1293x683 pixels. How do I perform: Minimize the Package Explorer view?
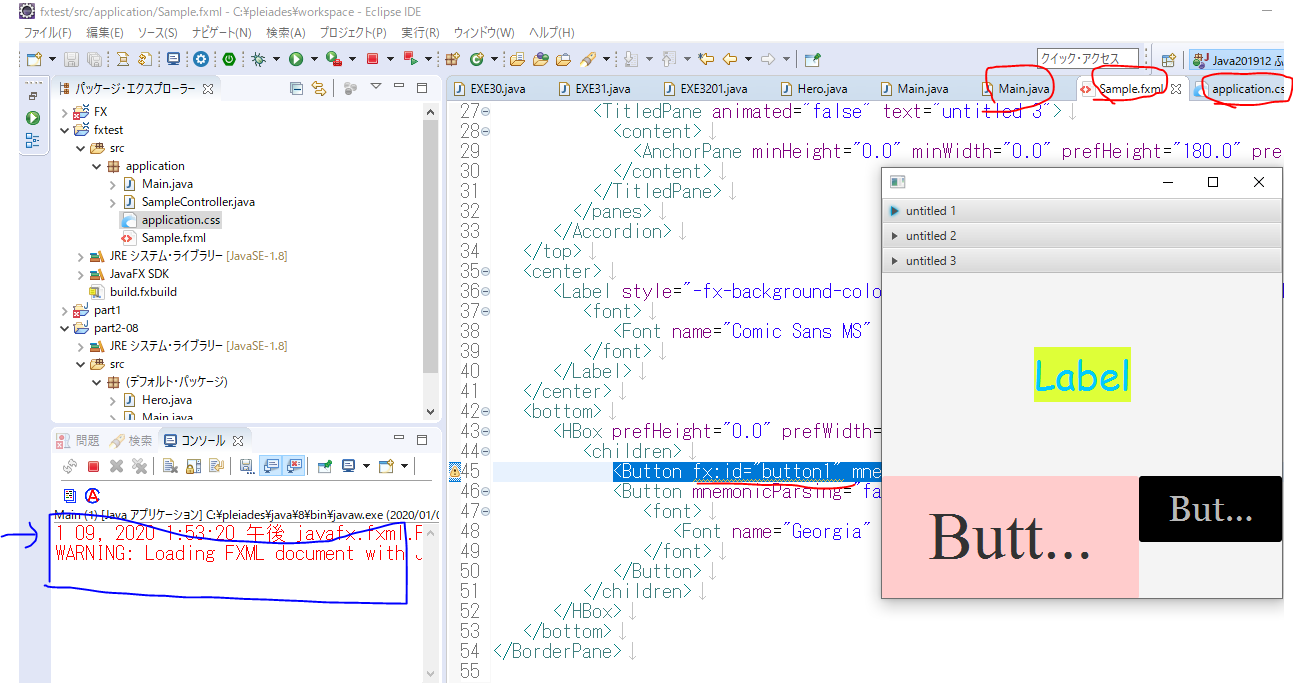pos(400,87)
